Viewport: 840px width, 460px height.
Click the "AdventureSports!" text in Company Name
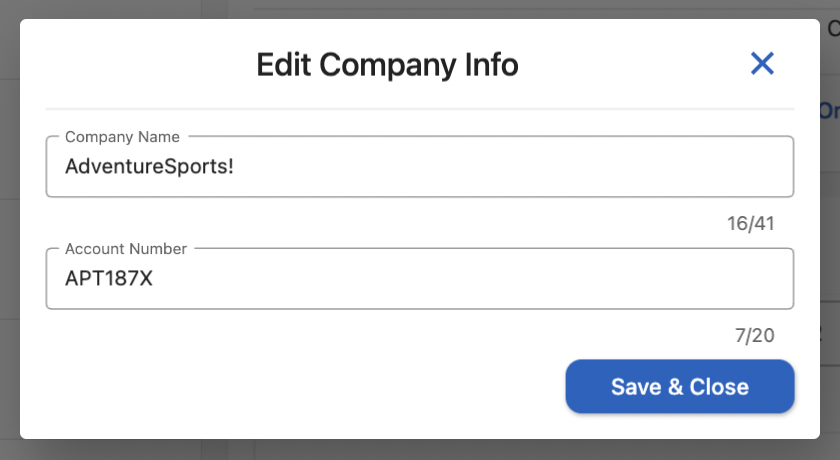(149, 167)
